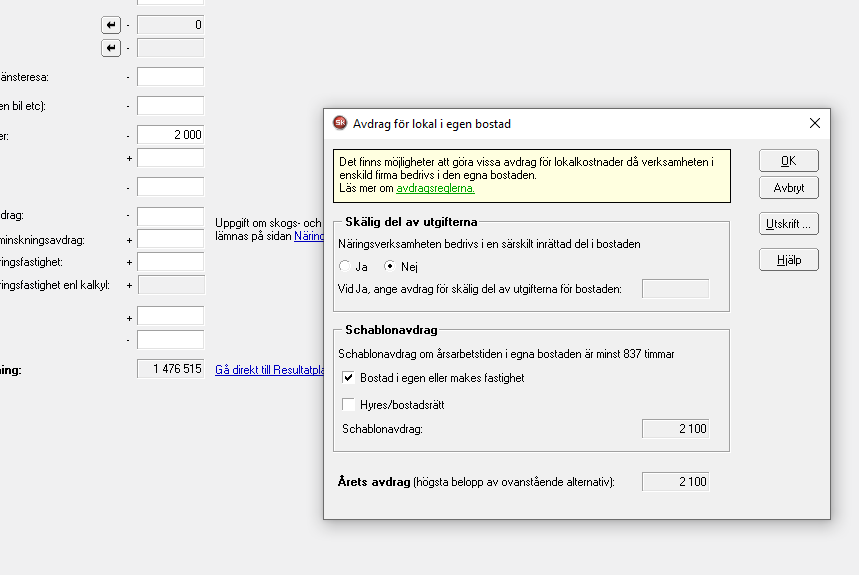Cancel the dialog with Avbryt
The height and width of the screenshot is (575, 859).
tap(788, 188)
